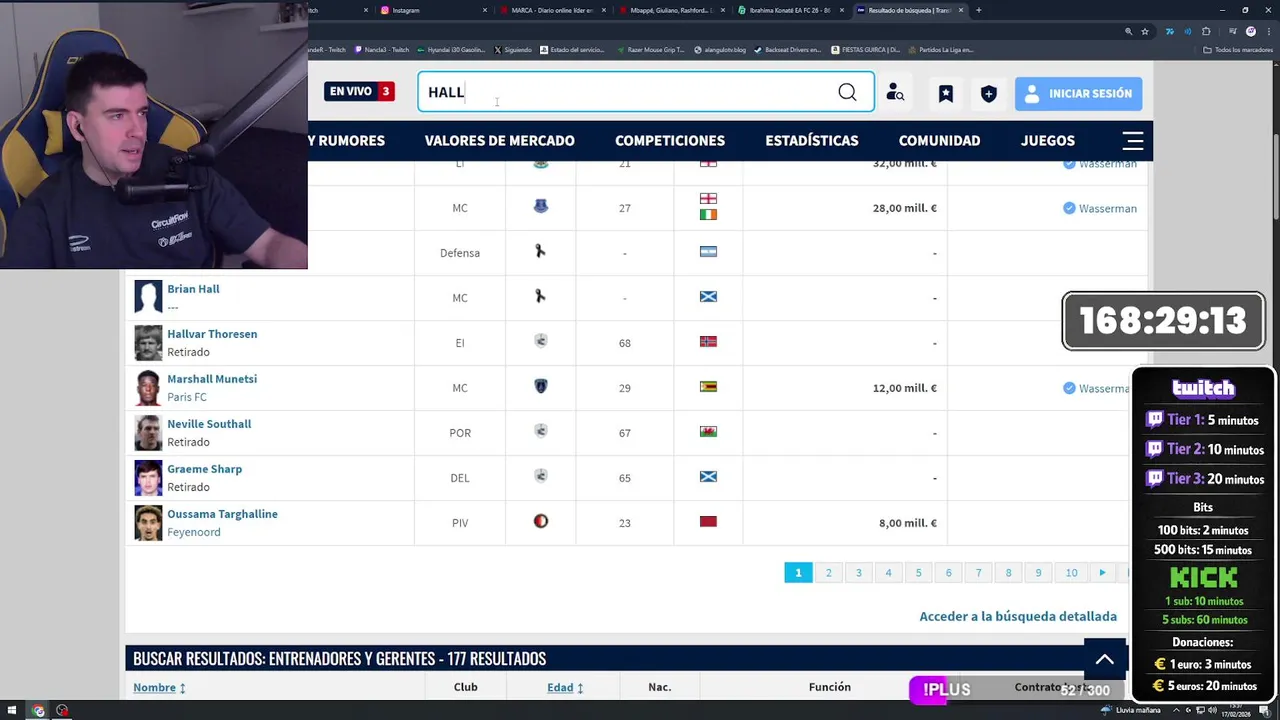Open the Y Rumores menu
Image resolution: width=1280 pixels, height=720 pixels.
(346, 140)
